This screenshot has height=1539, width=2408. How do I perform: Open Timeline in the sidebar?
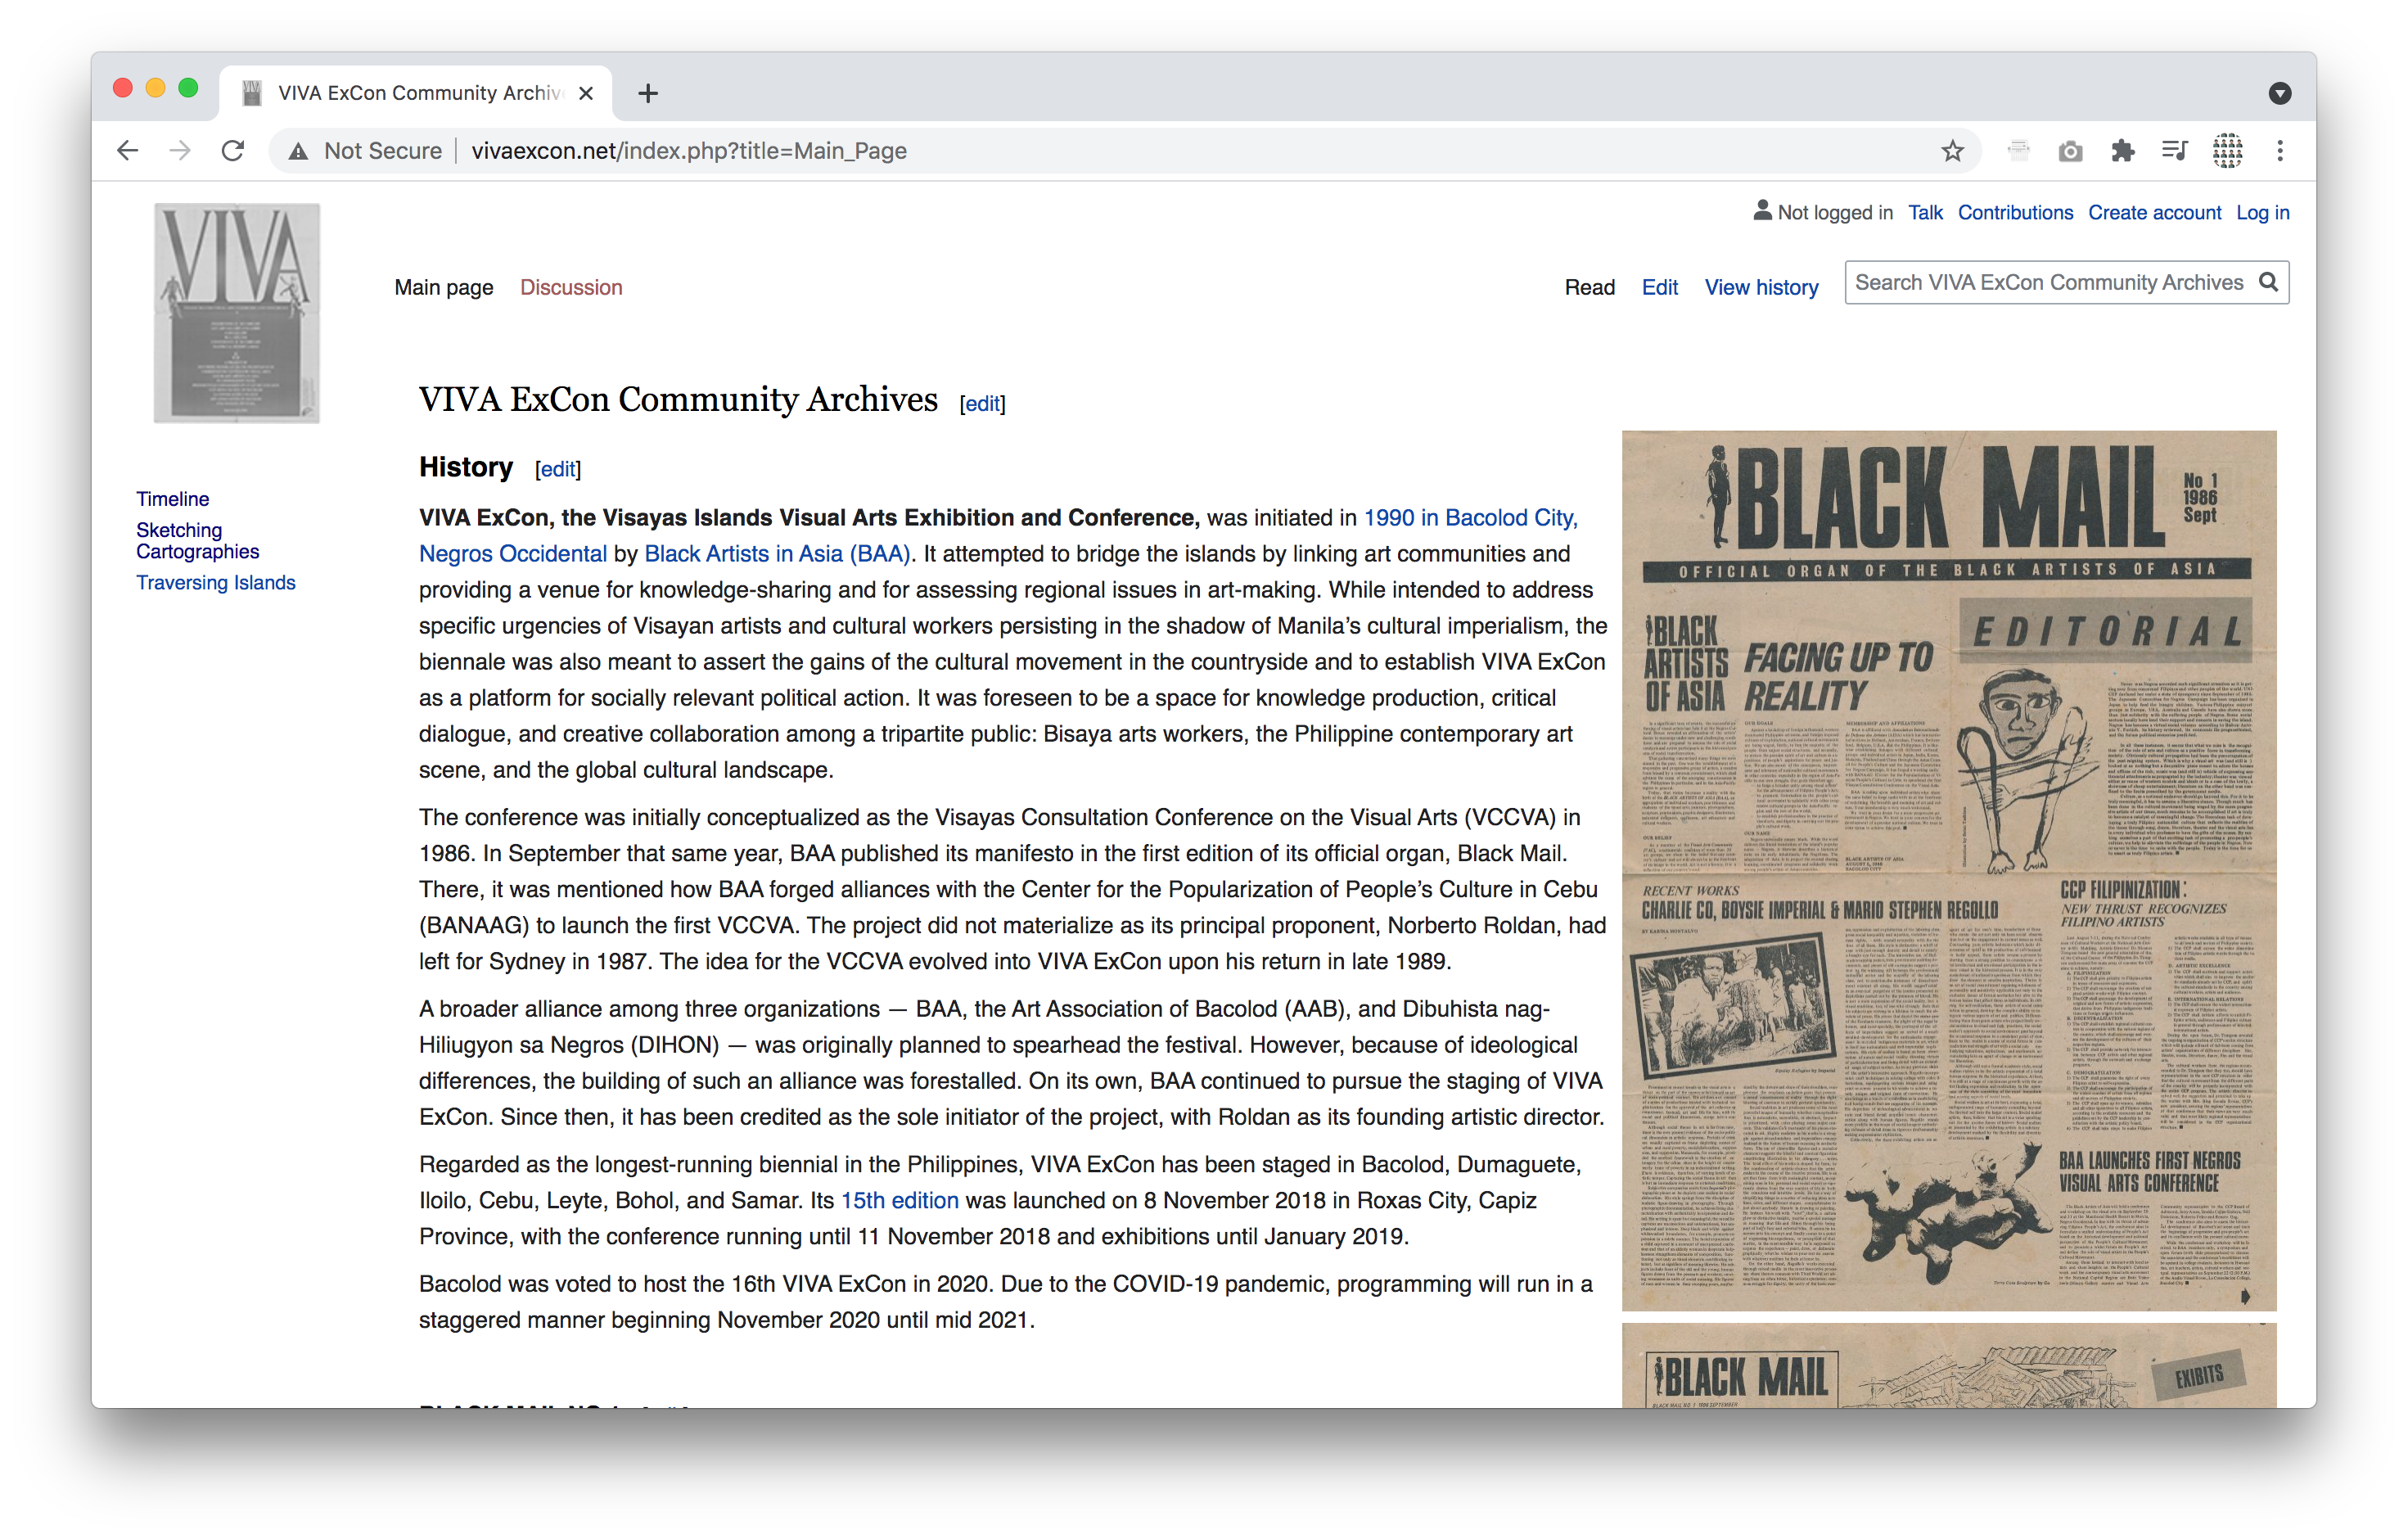pos(173,499)
